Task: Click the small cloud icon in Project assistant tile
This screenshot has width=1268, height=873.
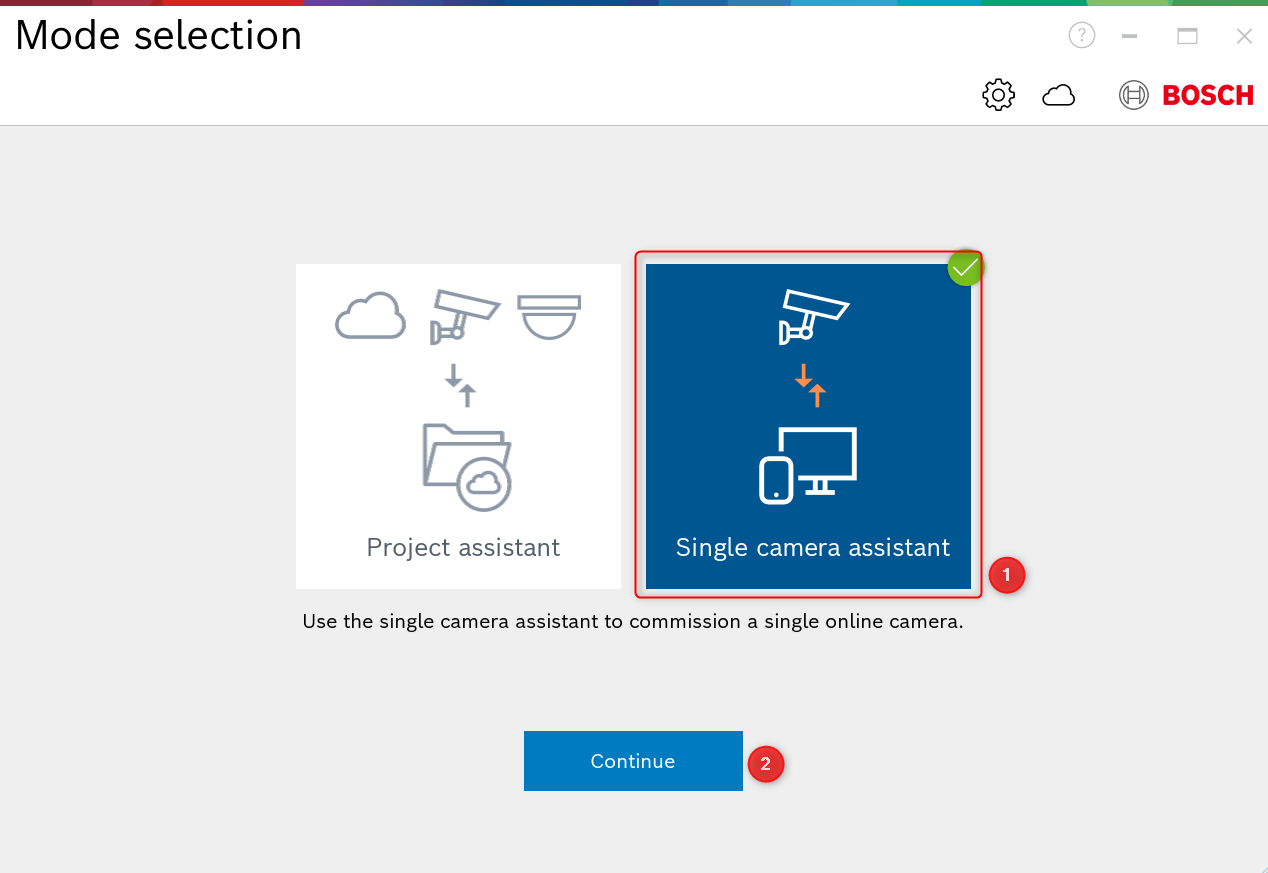Action: click(x=371, y=316)
